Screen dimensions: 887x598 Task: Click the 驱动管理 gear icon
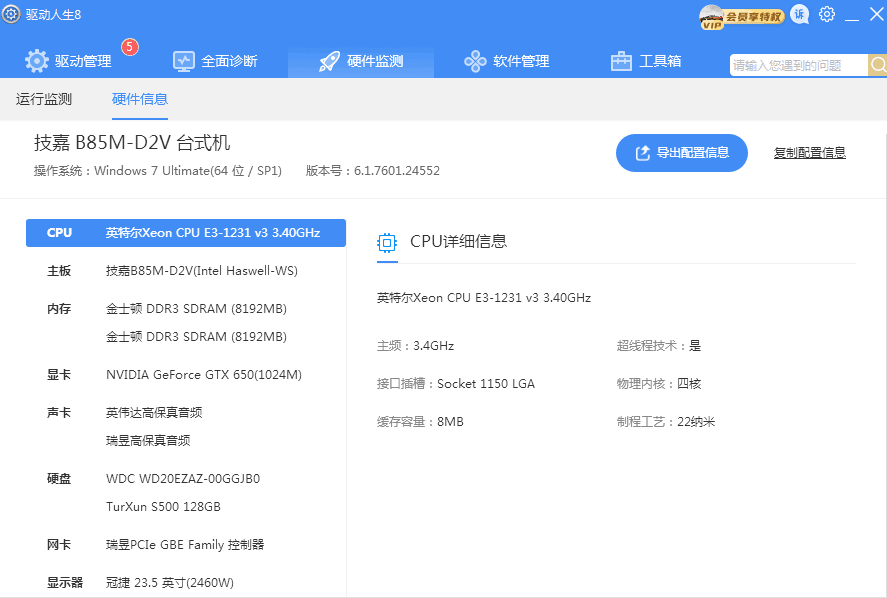(x=37, y=61)
